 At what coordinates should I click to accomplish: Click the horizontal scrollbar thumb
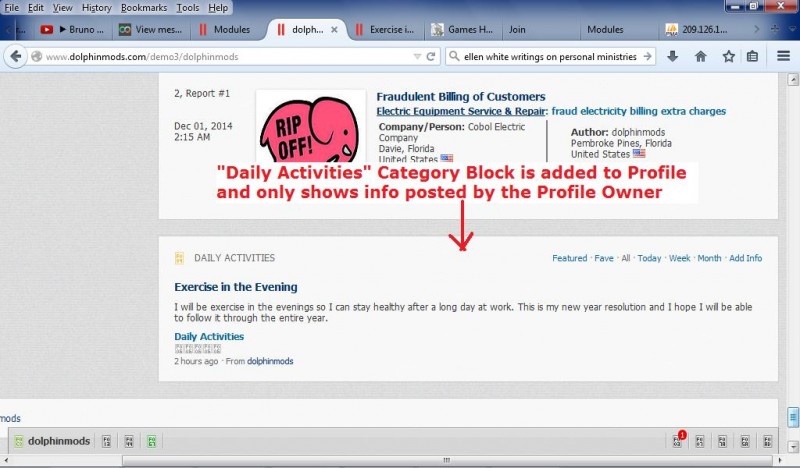(x=447, y=460)
